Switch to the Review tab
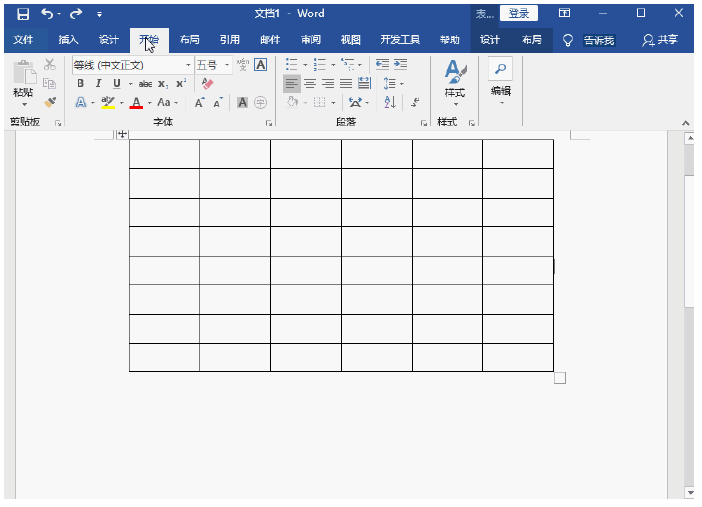The height and width of the screenshot is (507, 702). tap(311, 40)
